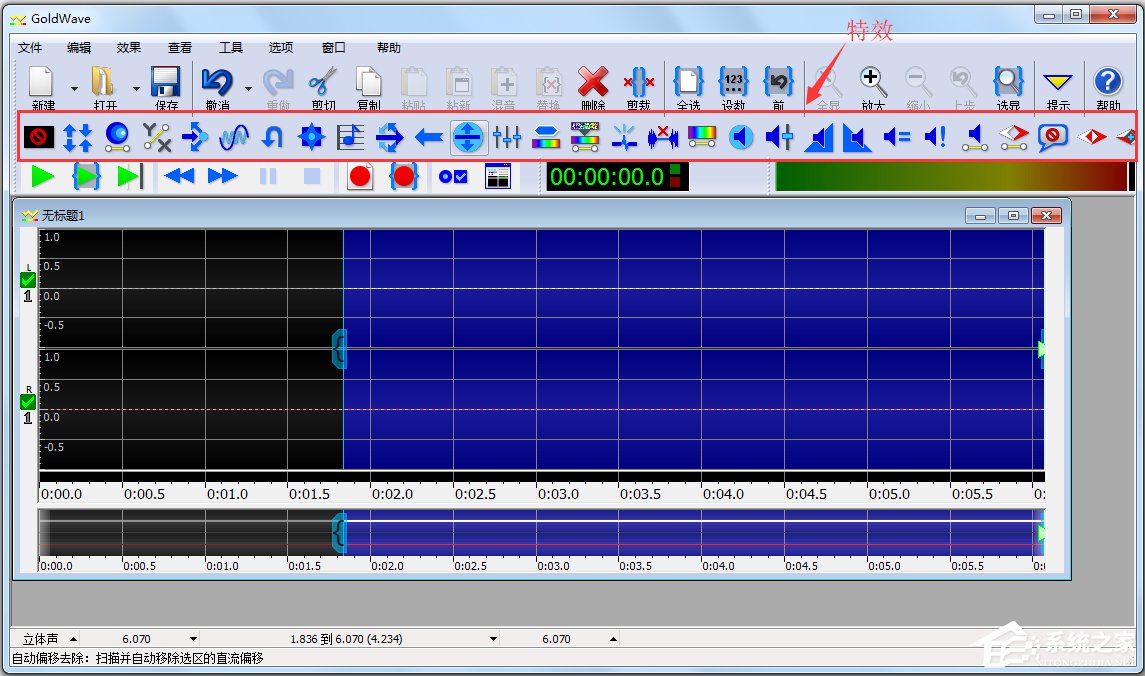
Task: Open the Compressor/Expander effect with vertical arrows
Action: tap(78, 137)
